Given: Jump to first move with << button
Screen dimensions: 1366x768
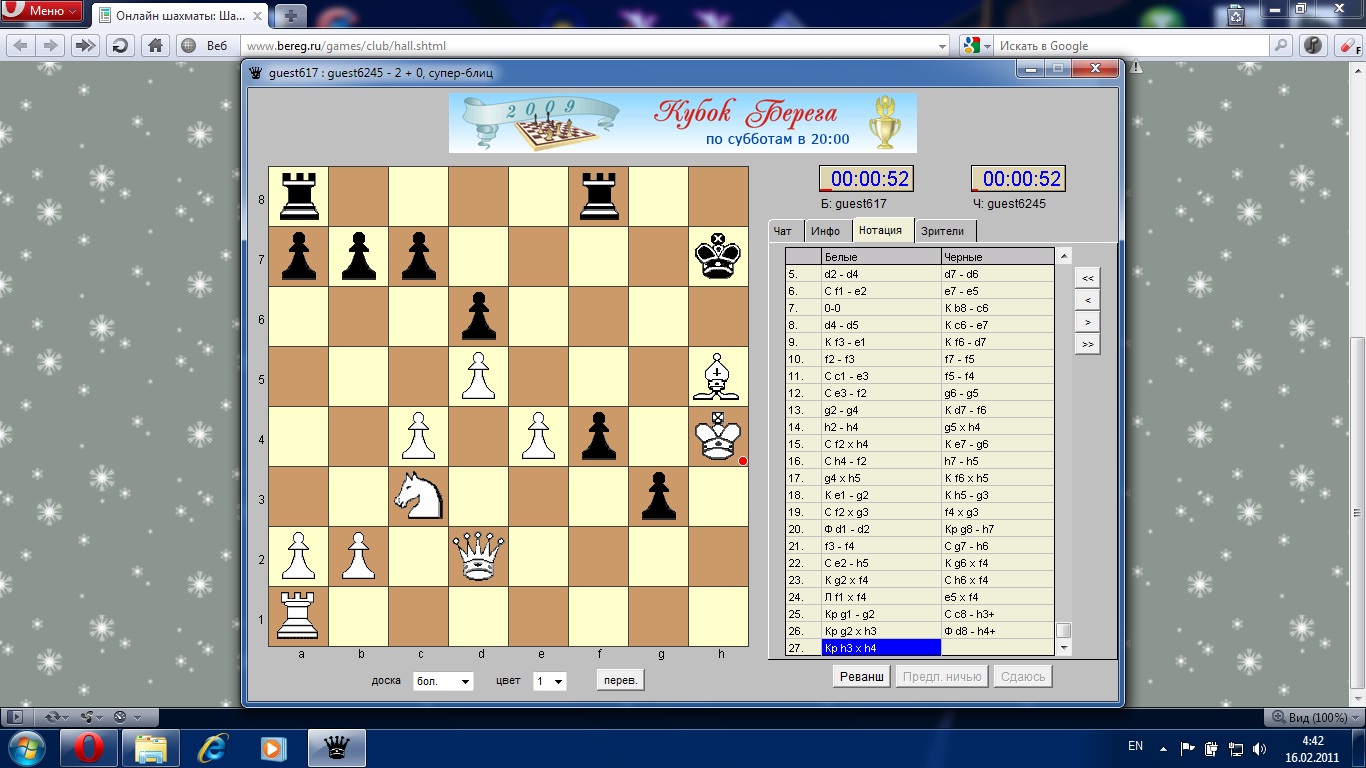Looking at the screenshot, I should point(1087,277).
